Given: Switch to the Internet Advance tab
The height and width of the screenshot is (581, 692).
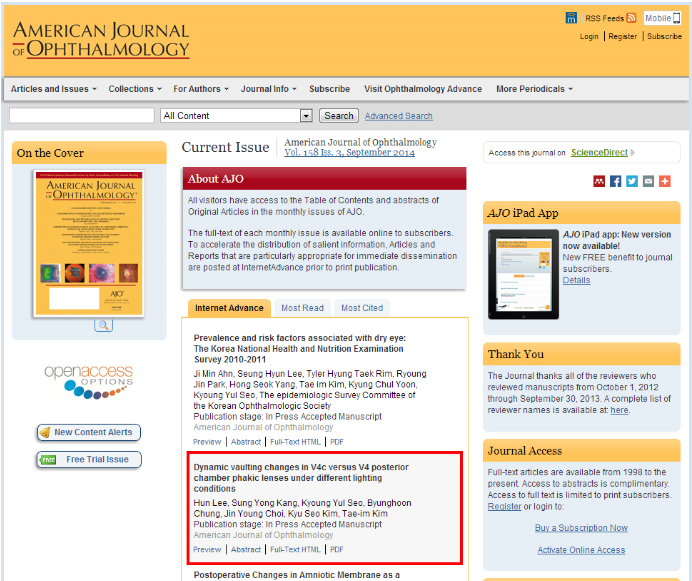Looking at the screenshot, I should point(229,308).
